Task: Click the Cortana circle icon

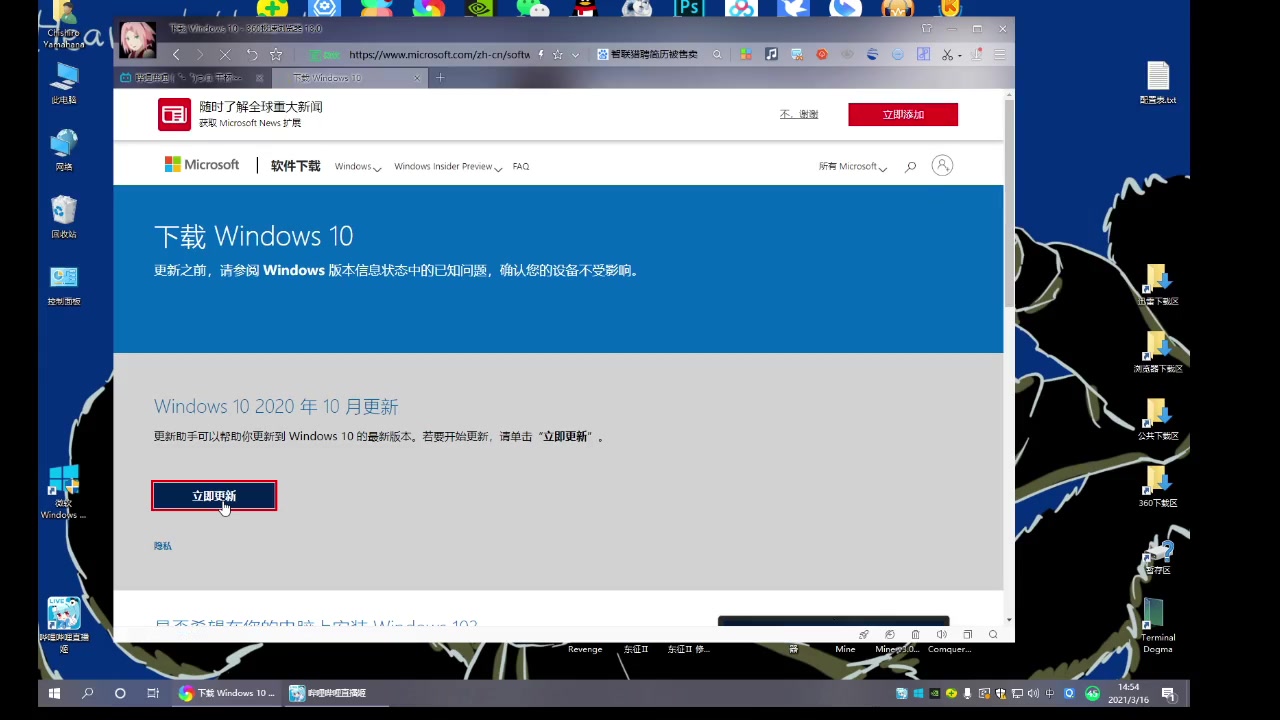Action: [120, 693]
